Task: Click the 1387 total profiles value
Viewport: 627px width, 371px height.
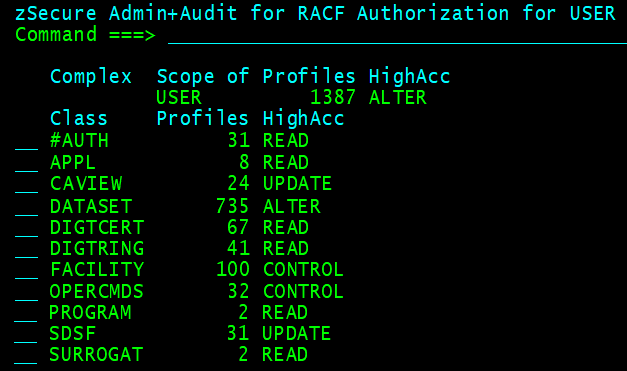Action: click(333, 98)
